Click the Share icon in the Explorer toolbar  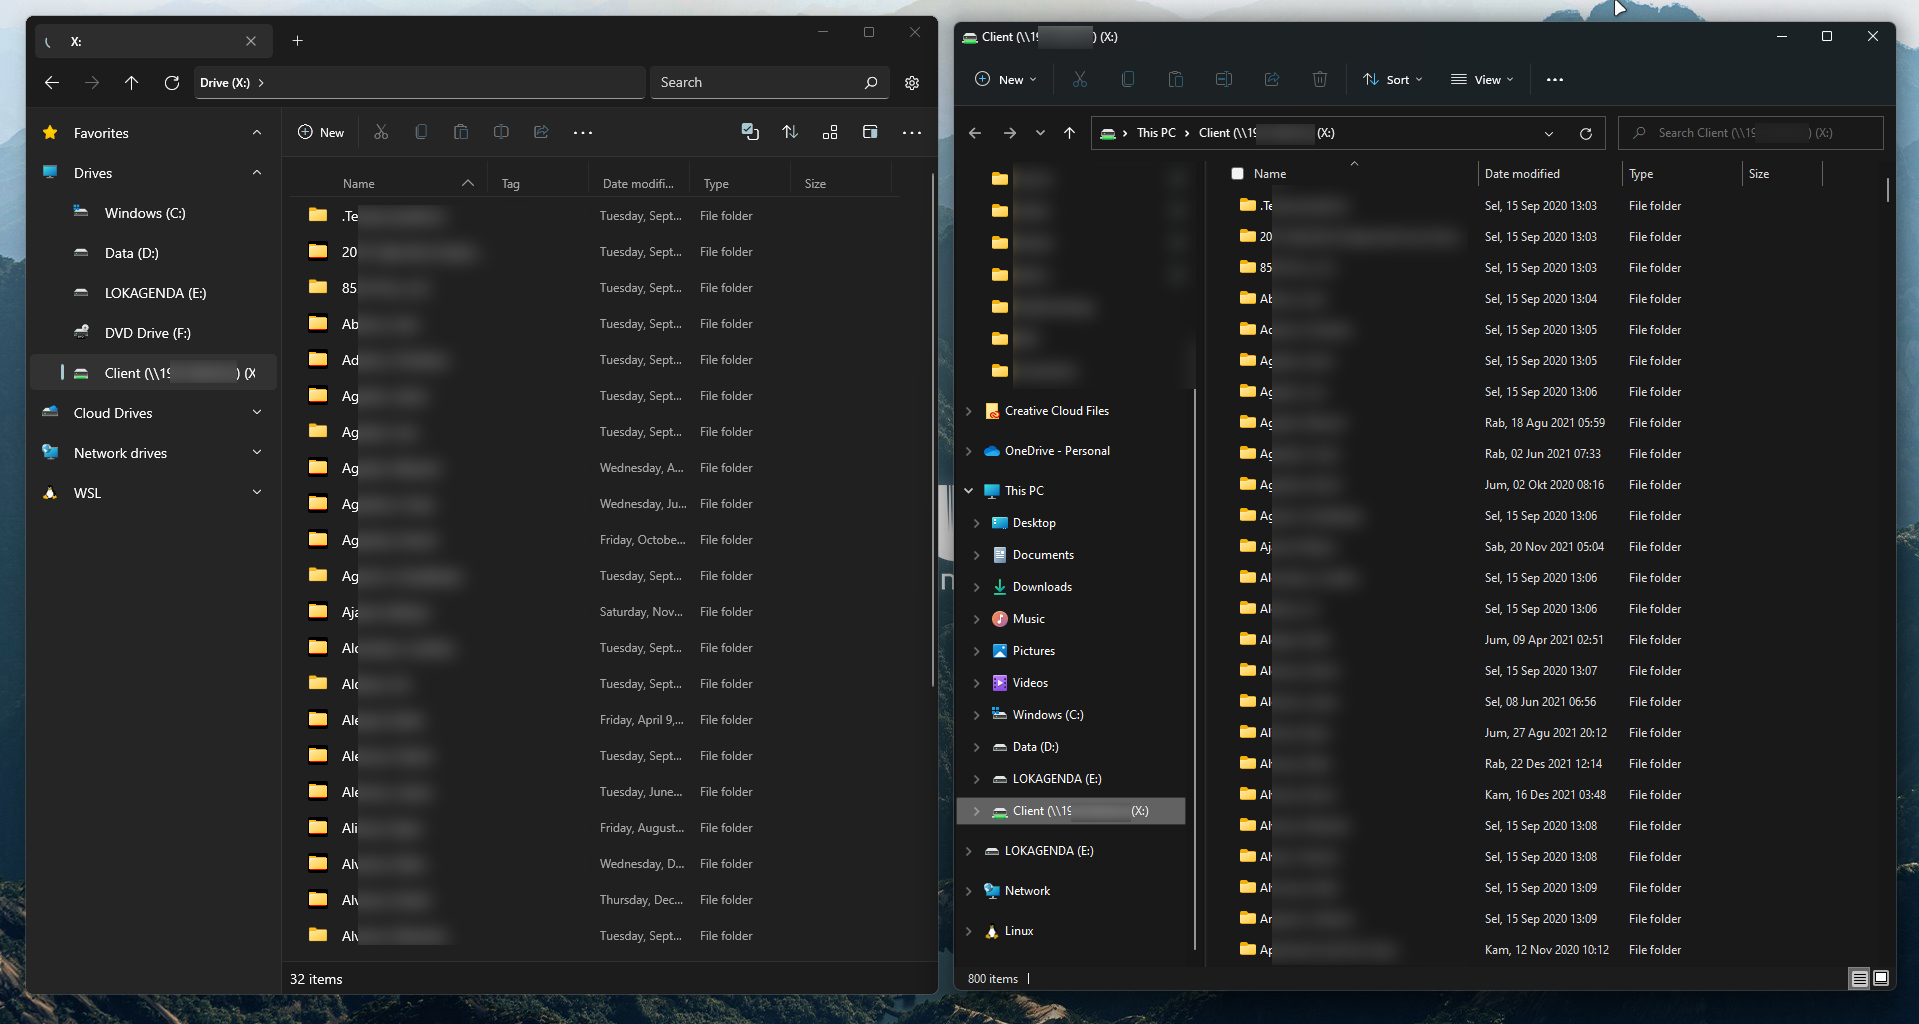click(1272, 80)
